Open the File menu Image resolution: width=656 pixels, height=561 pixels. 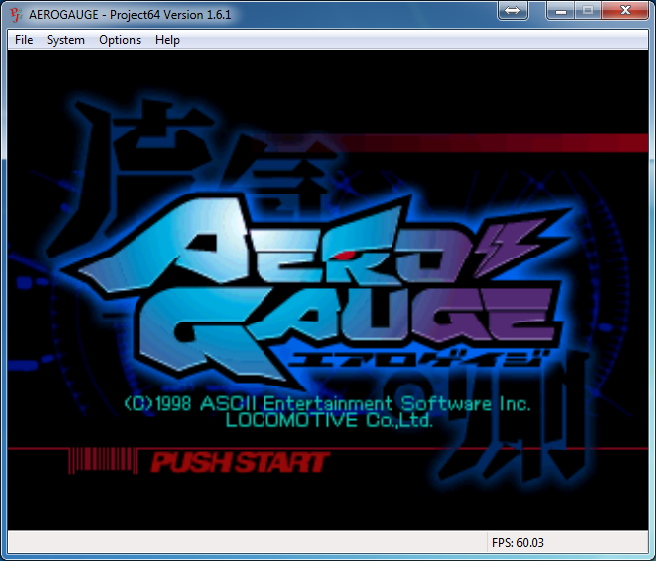[24, 40]
